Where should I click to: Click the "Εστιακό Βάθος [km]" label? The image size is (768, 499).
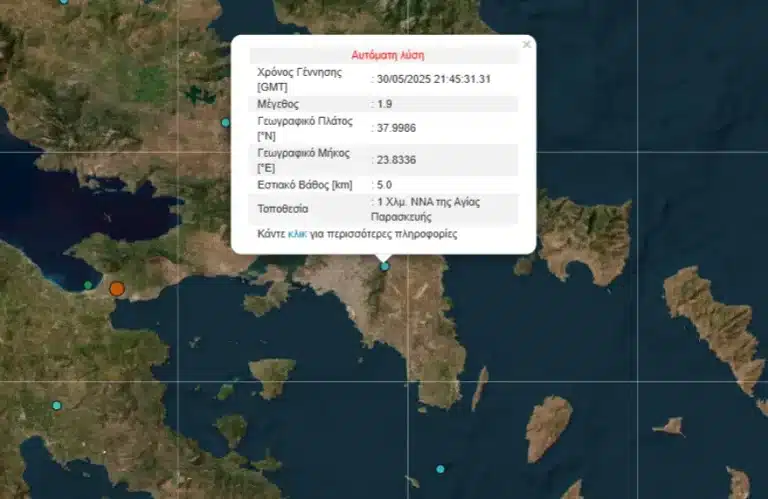tap(305, 185)
